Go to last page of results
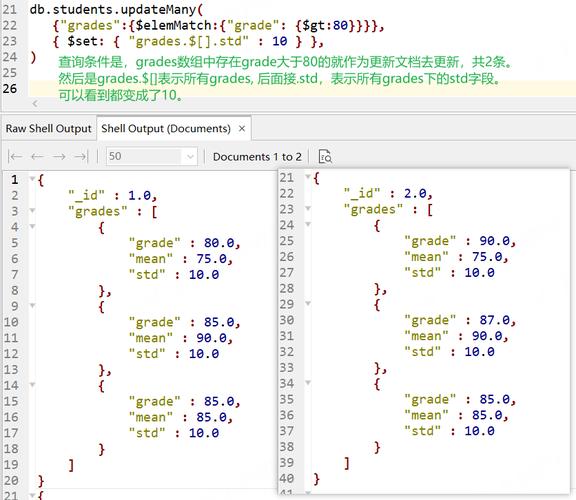 coord(81,157)
